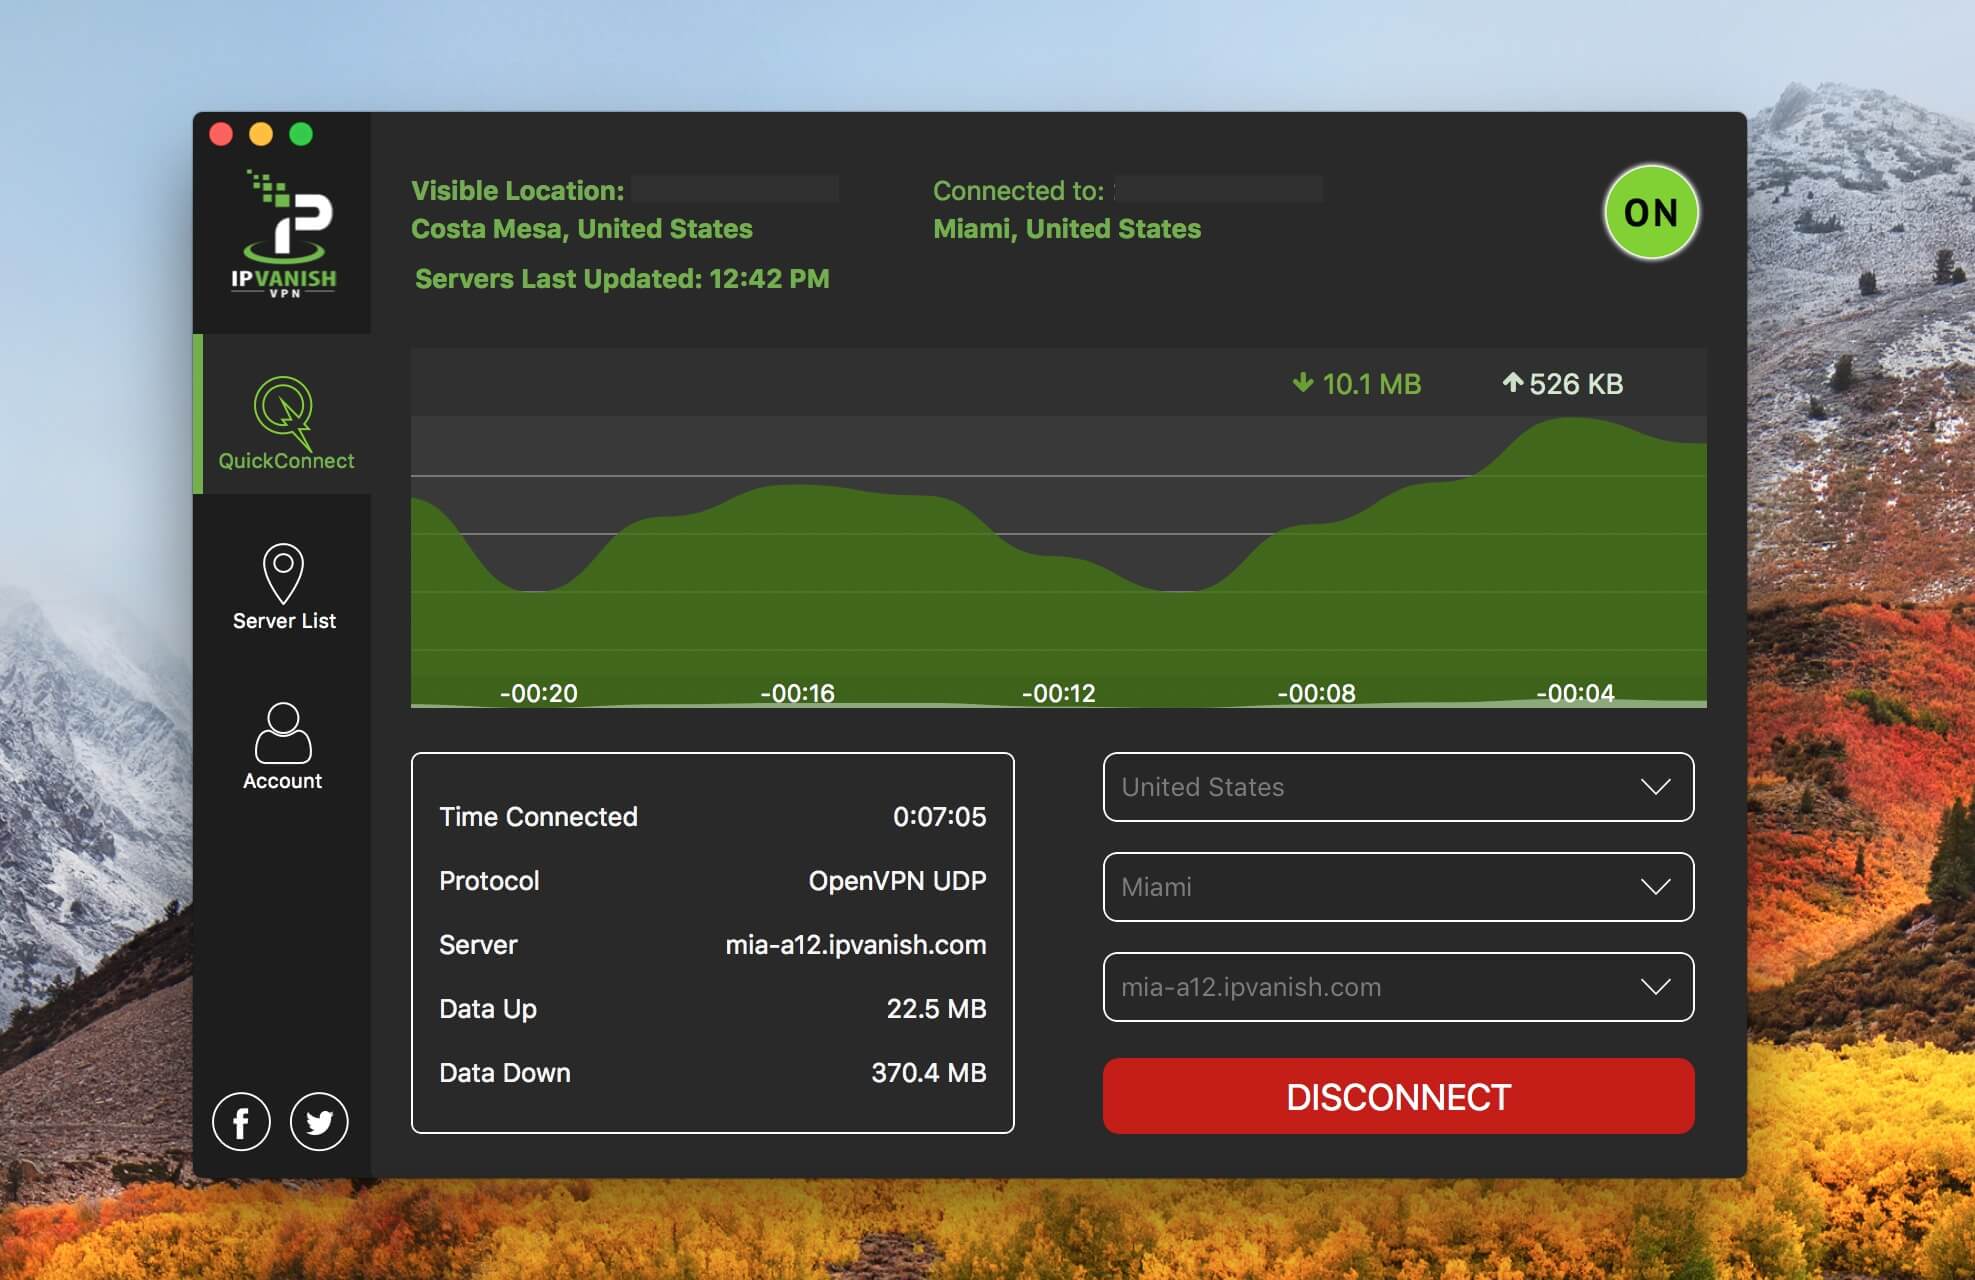The width and height of the screenshot is (1975, 1280).
Task: Click the IPVanish VPN logo
Action: 284,235
